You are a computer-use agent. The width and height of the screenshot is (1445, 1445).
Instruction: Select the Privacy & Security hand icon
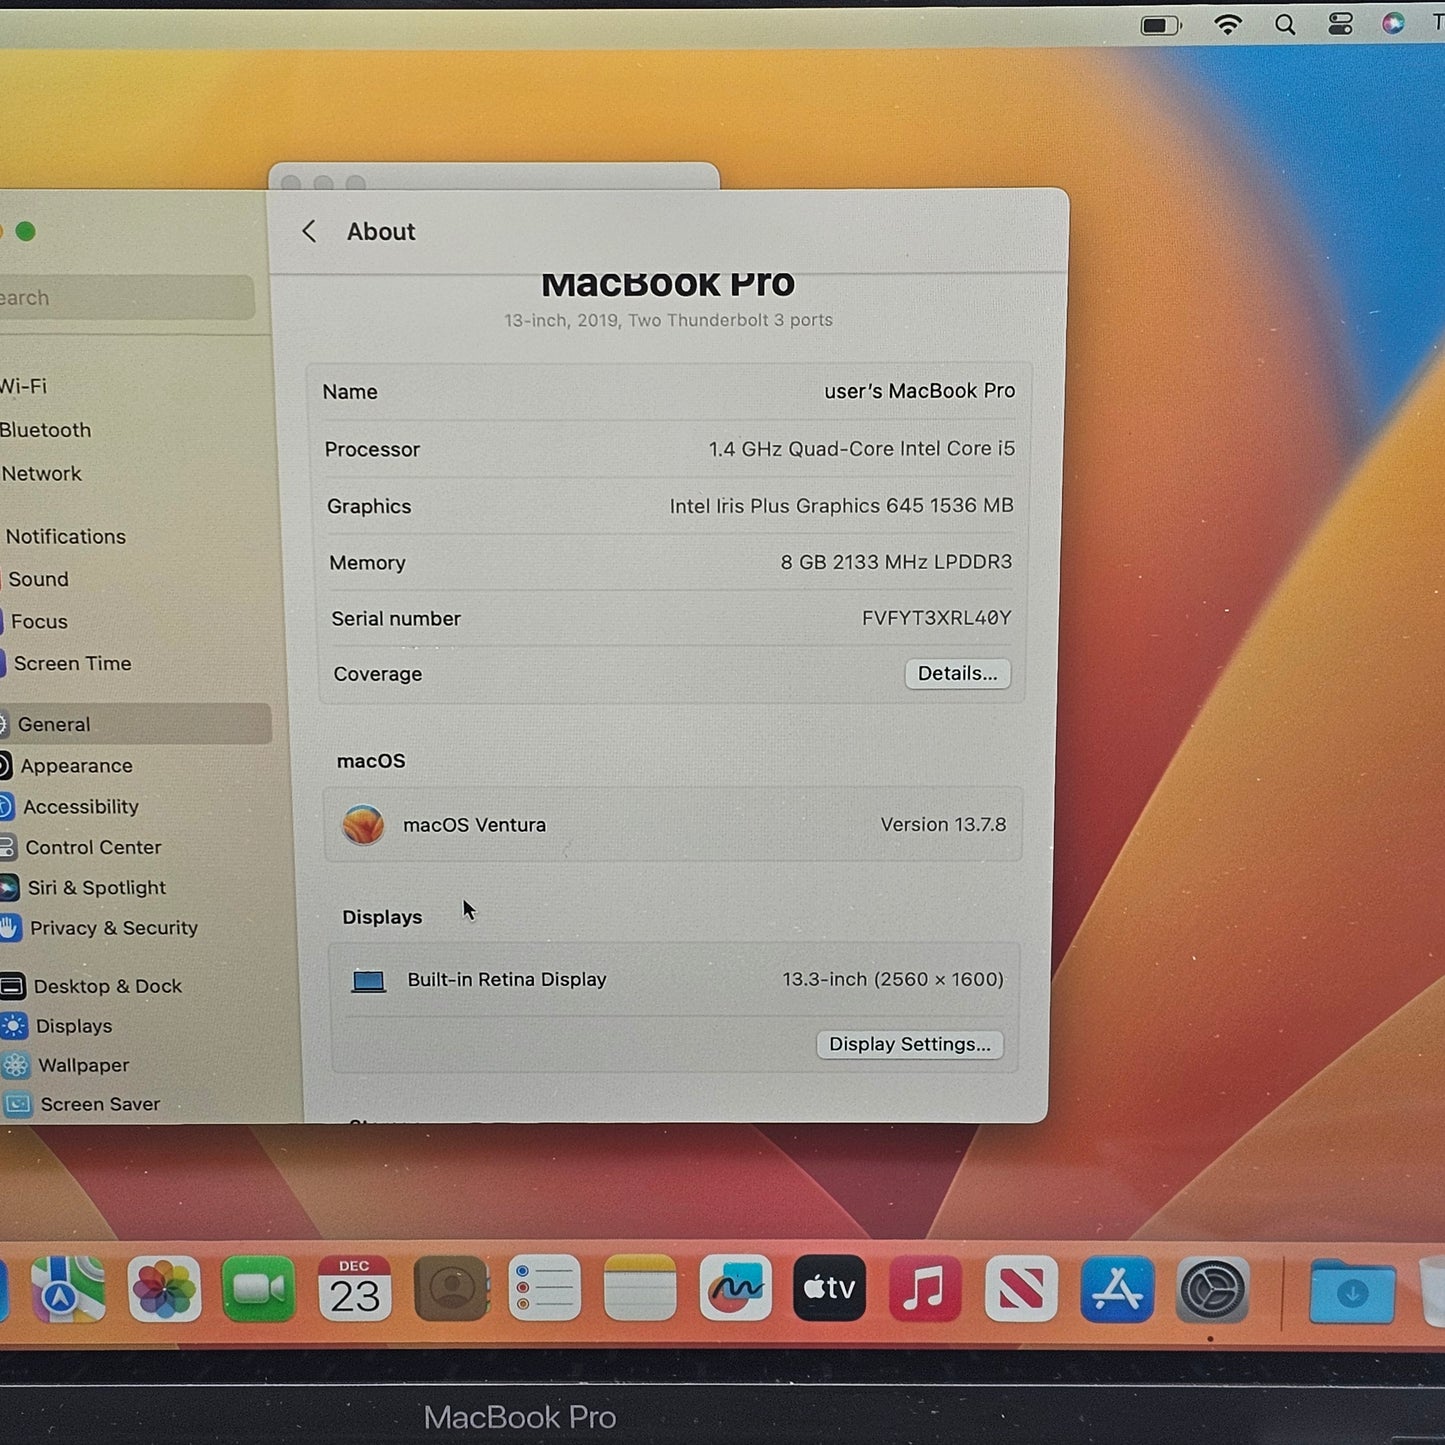pos(11,928)
